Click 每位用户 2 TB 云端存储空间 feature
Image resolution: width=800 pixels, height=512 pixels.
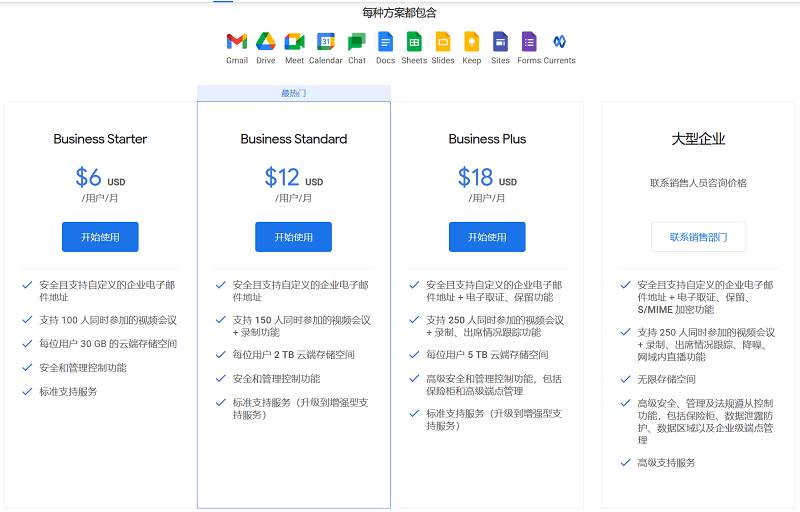pos(294,354)
